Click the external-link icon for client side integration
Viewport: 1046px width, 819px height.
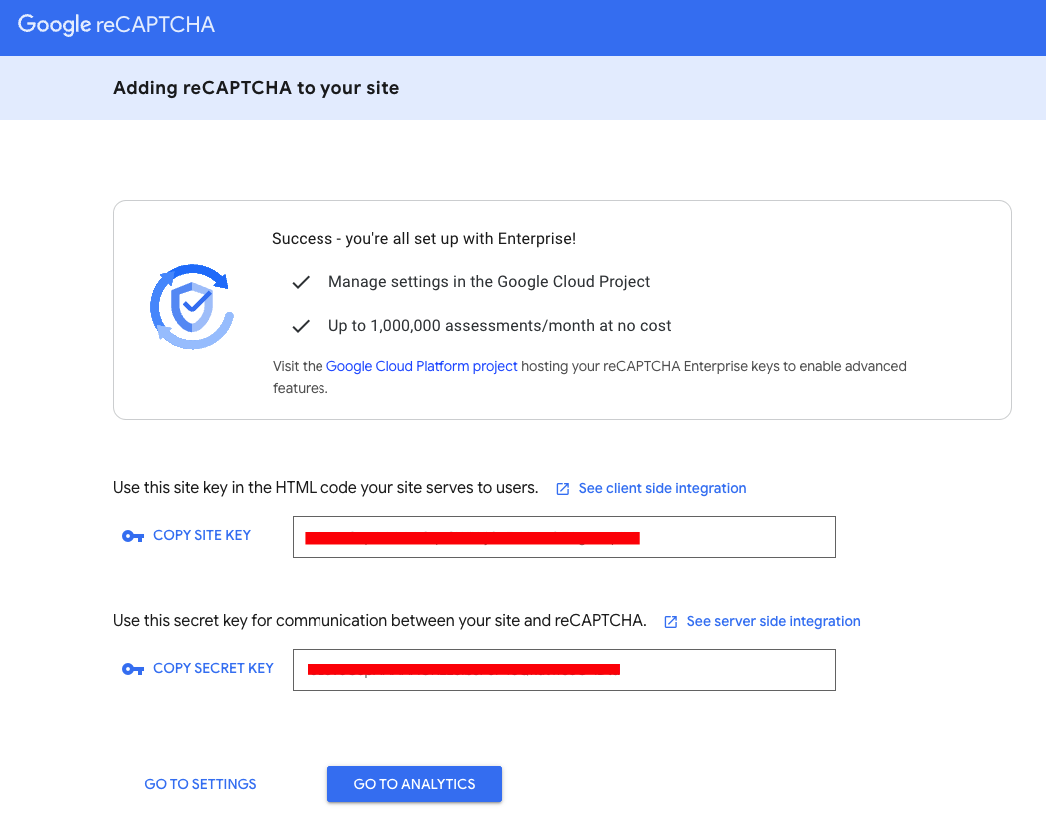562,488
